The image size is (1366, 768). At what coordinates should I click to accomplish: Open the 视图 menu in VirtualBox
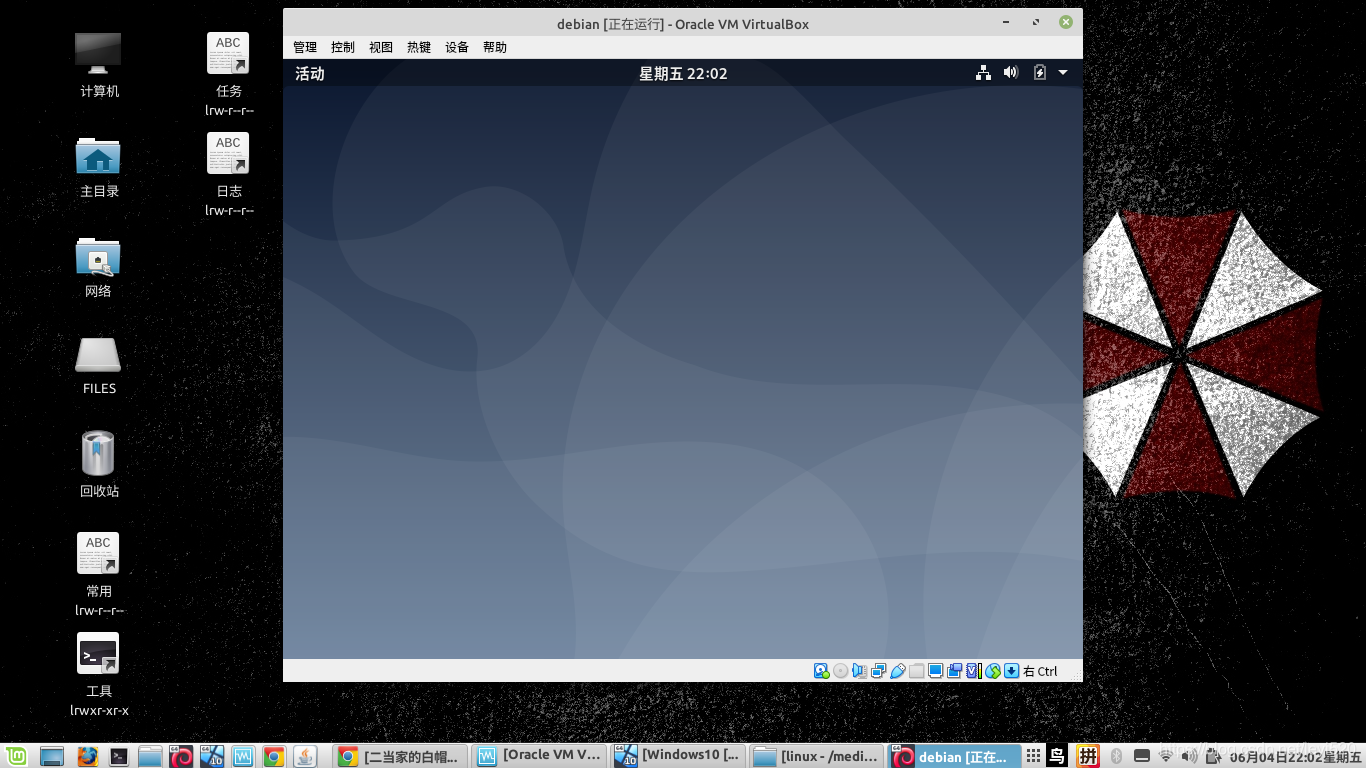381,47
